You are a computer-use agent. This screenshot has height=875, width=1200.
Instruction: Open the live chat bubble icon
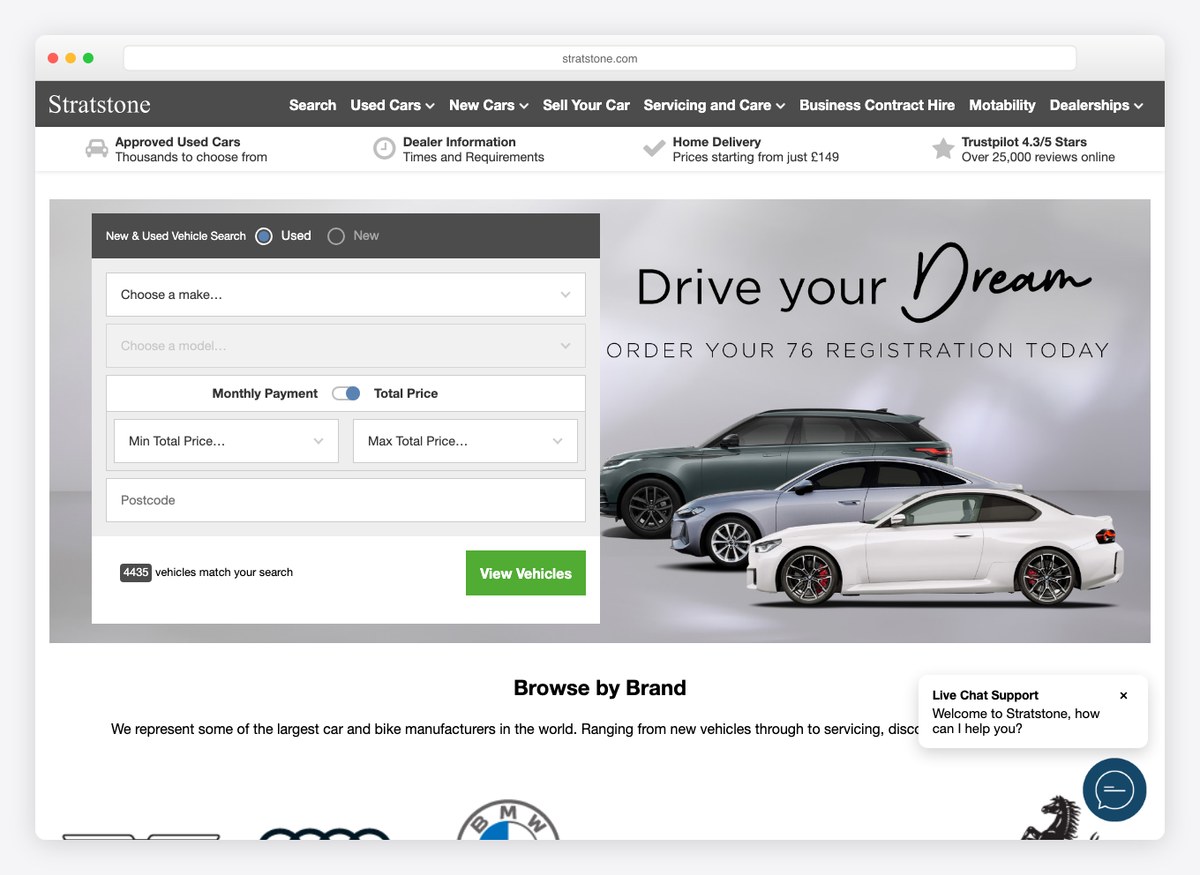(x=1115, y=790)
